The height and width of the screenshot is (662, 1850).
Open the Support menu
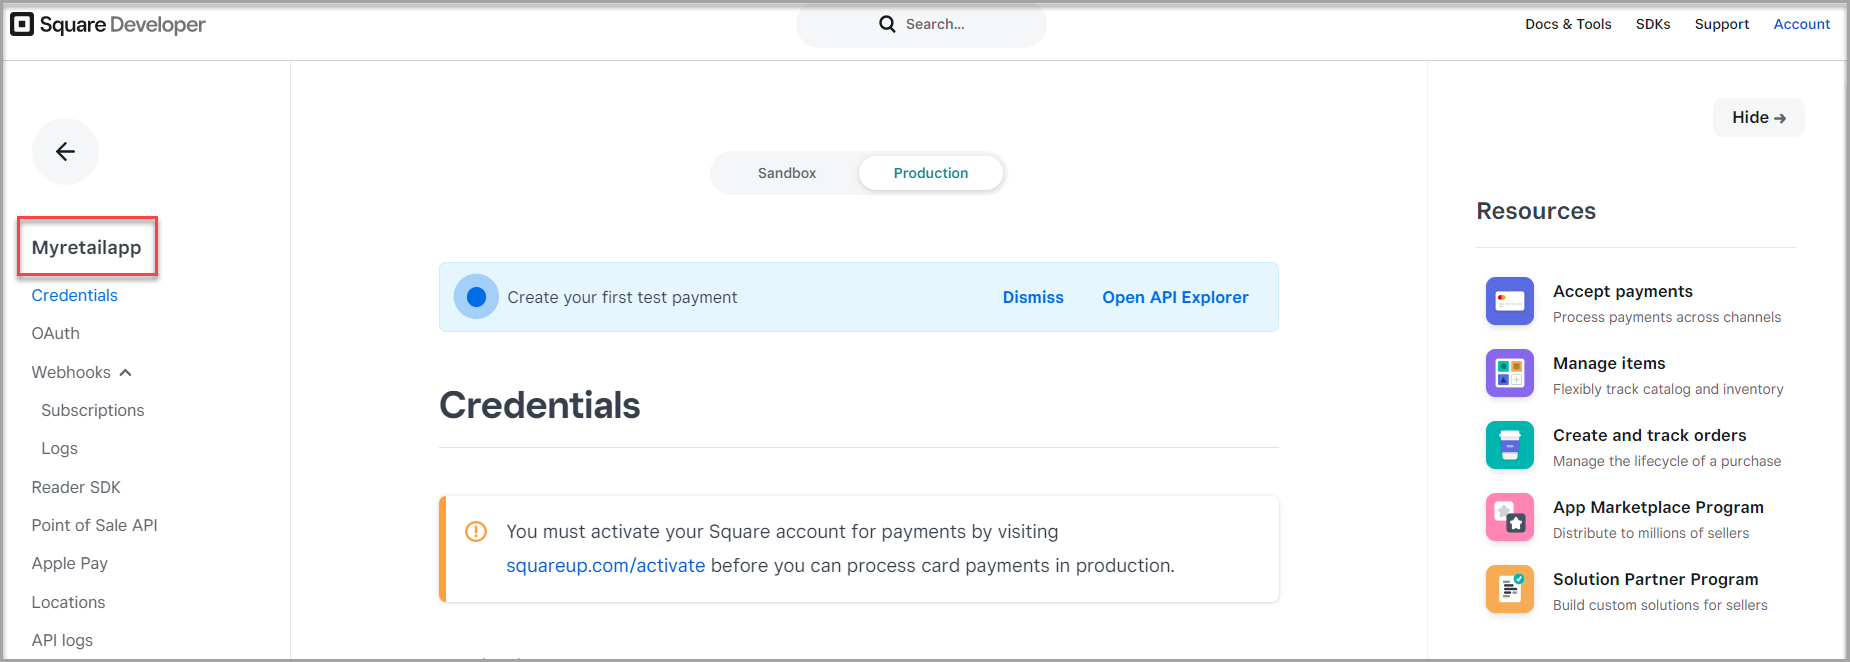coord(1721,24)
